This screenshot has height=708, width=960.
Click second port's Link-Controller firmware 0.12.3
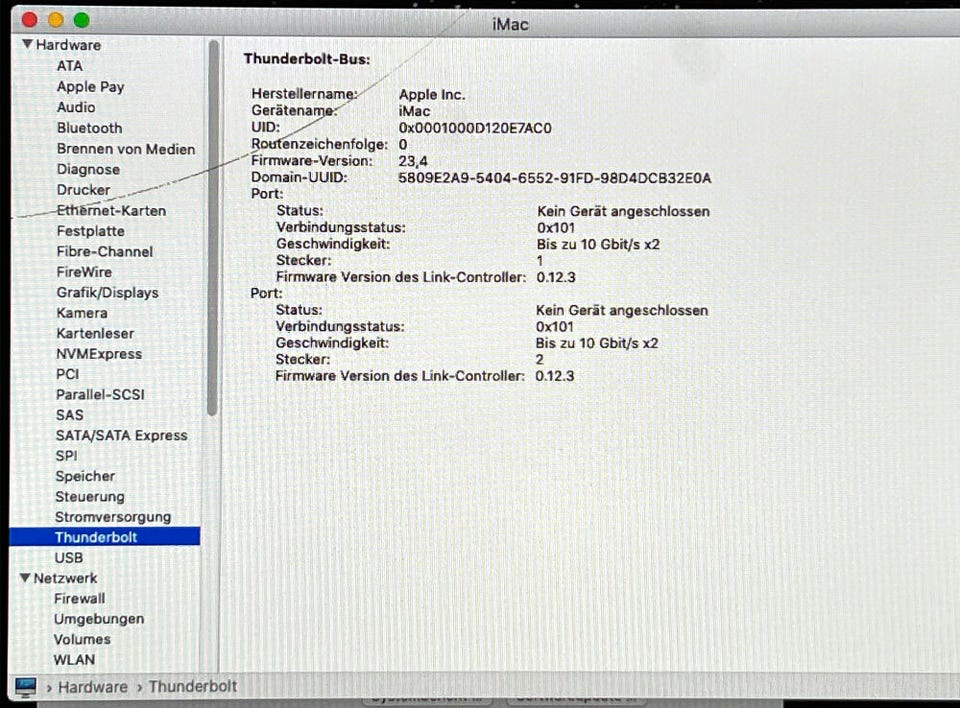pyautogui.click(x=555, y=376)
